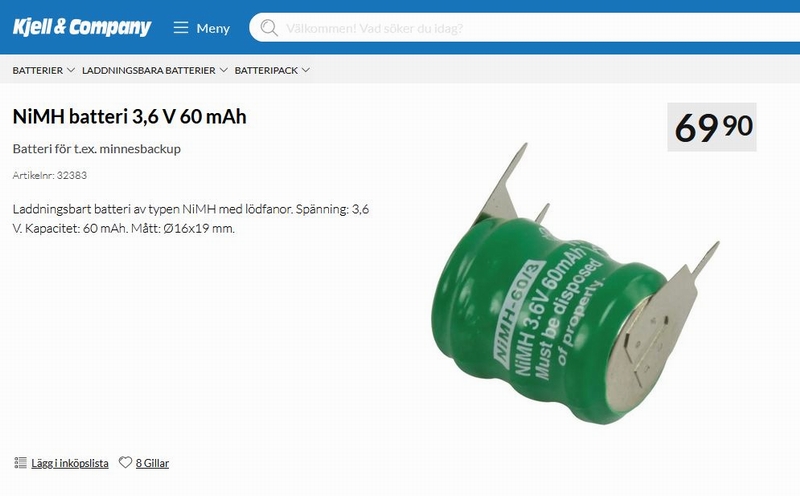Toggle the heart like icon
Screen dimensions: 800x496
[x=125, y=462]
